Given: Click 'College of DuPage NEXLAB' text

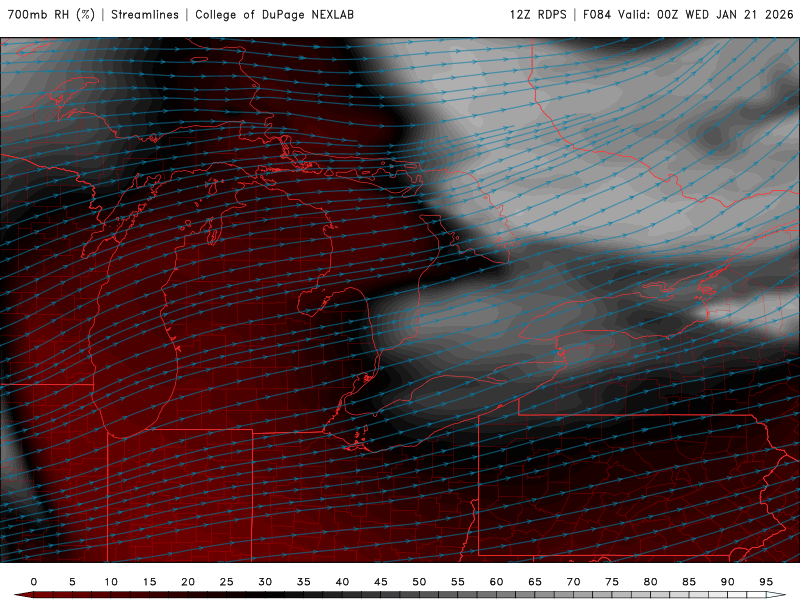Looking at the screenshot, I should point(274,15).
